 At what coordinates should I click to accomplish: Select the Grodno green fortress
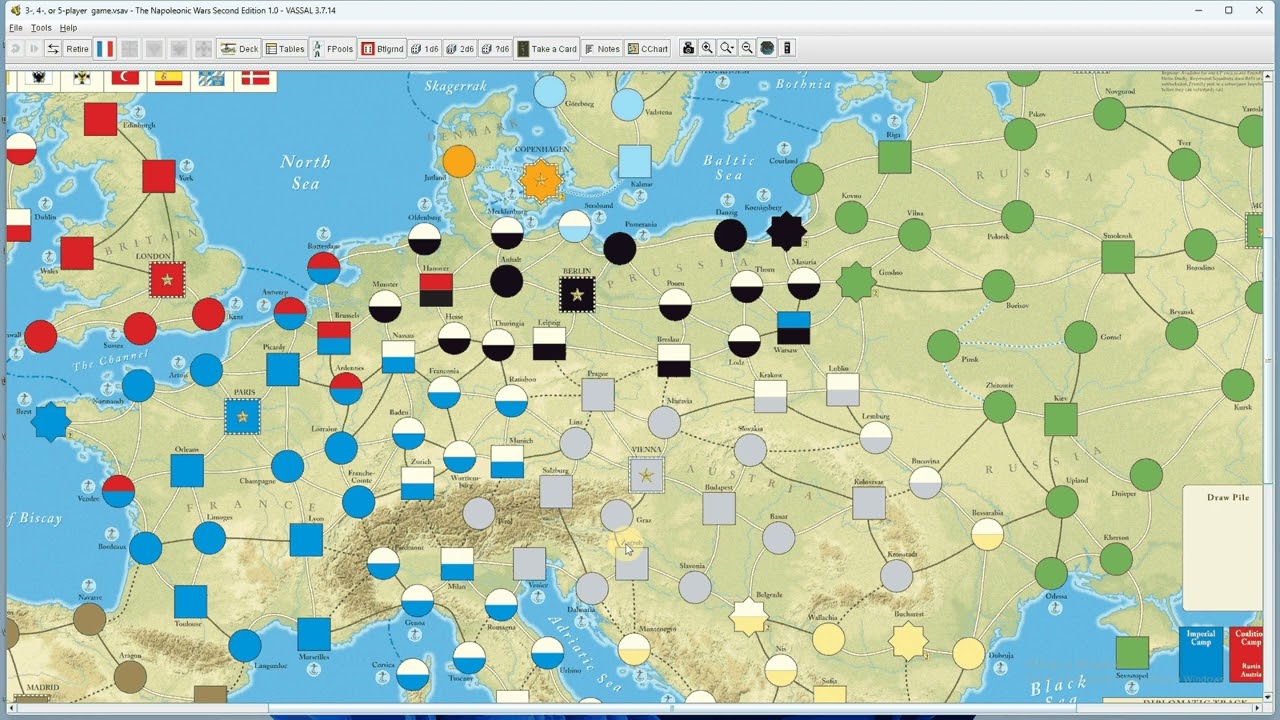pos(856,281)
